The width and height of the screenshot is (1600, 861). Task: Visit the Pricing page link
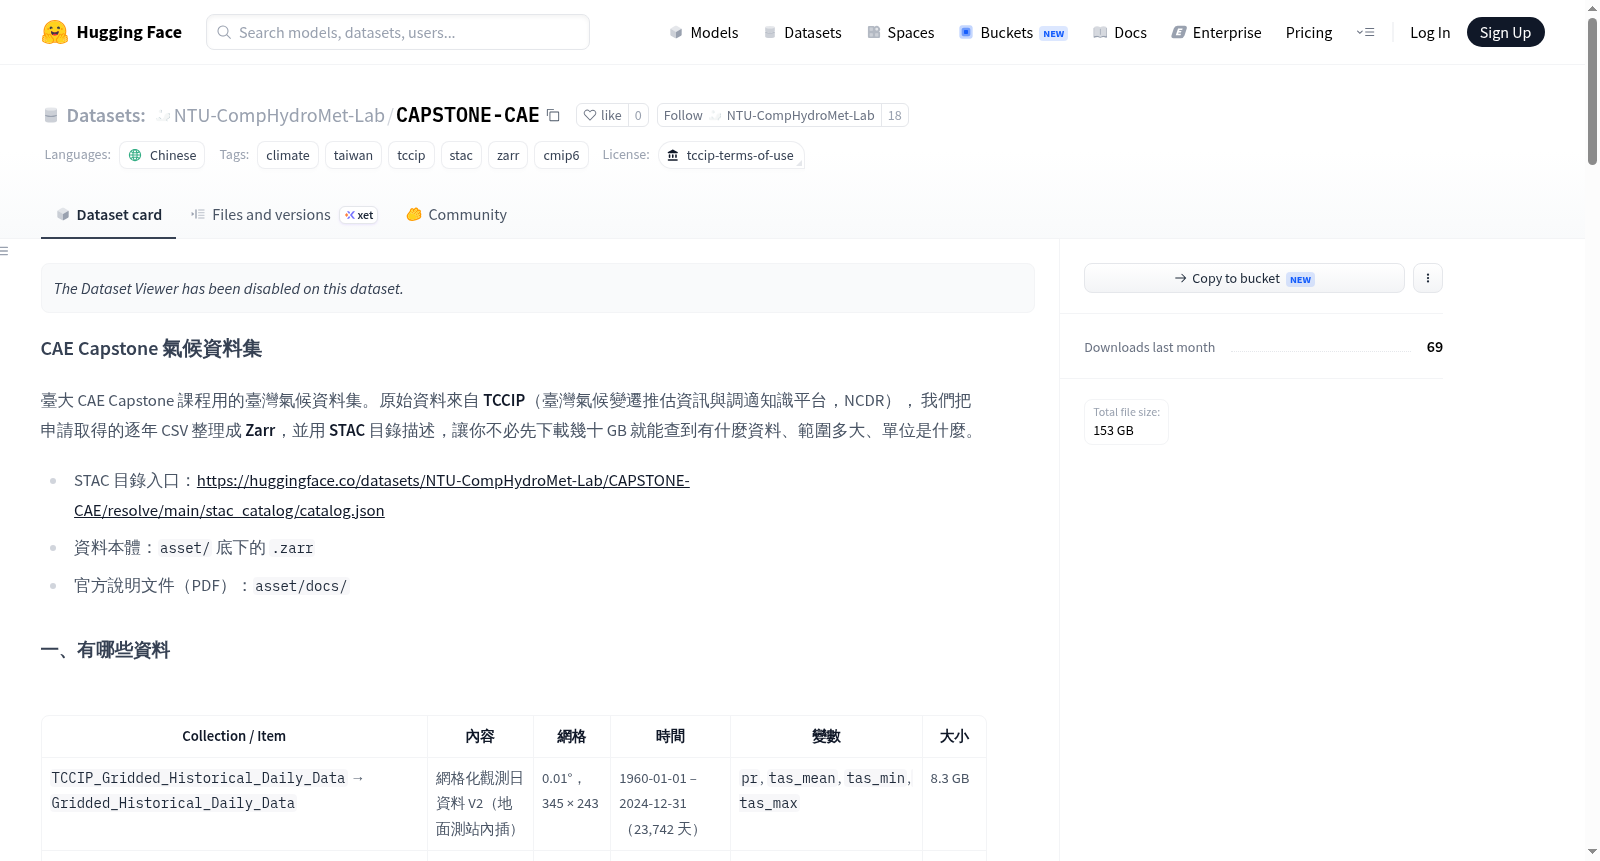pos(1309,33)
